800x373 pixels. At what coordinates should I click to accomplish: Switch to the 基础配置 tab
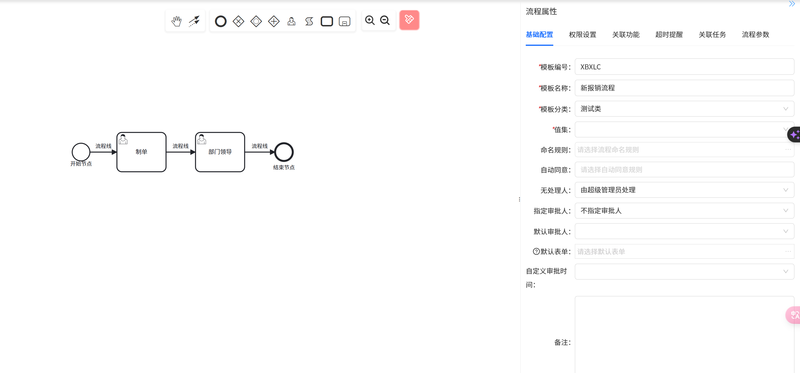[539, 35]
